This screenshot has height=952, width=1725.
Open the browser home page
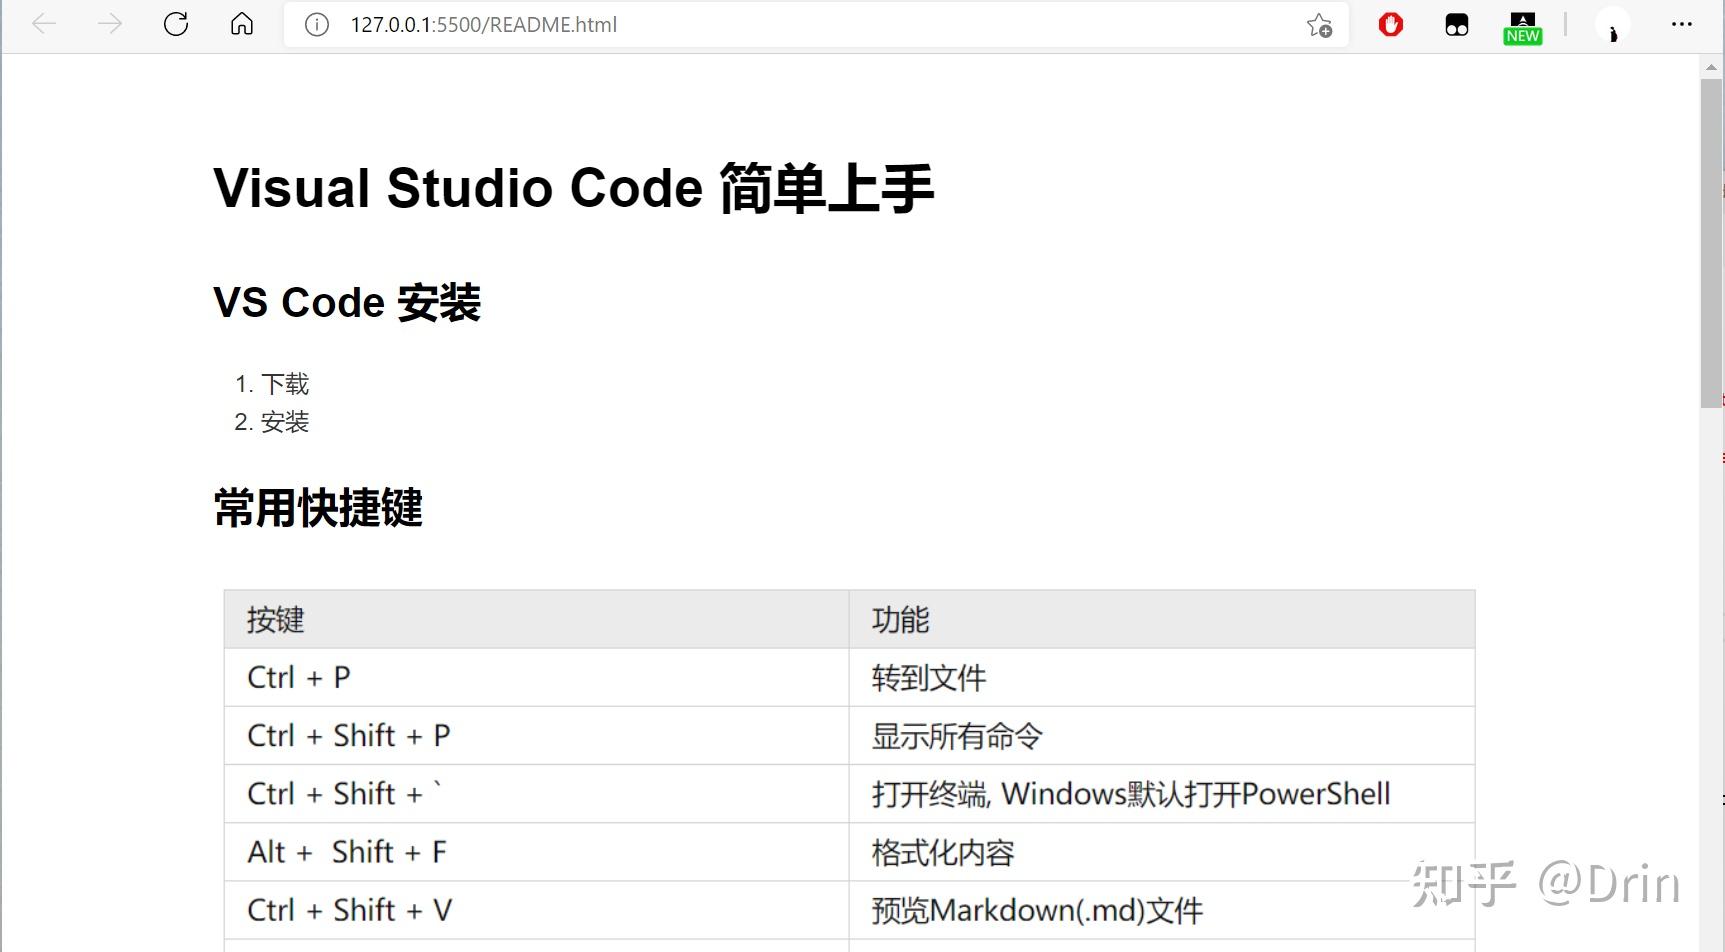241,24
